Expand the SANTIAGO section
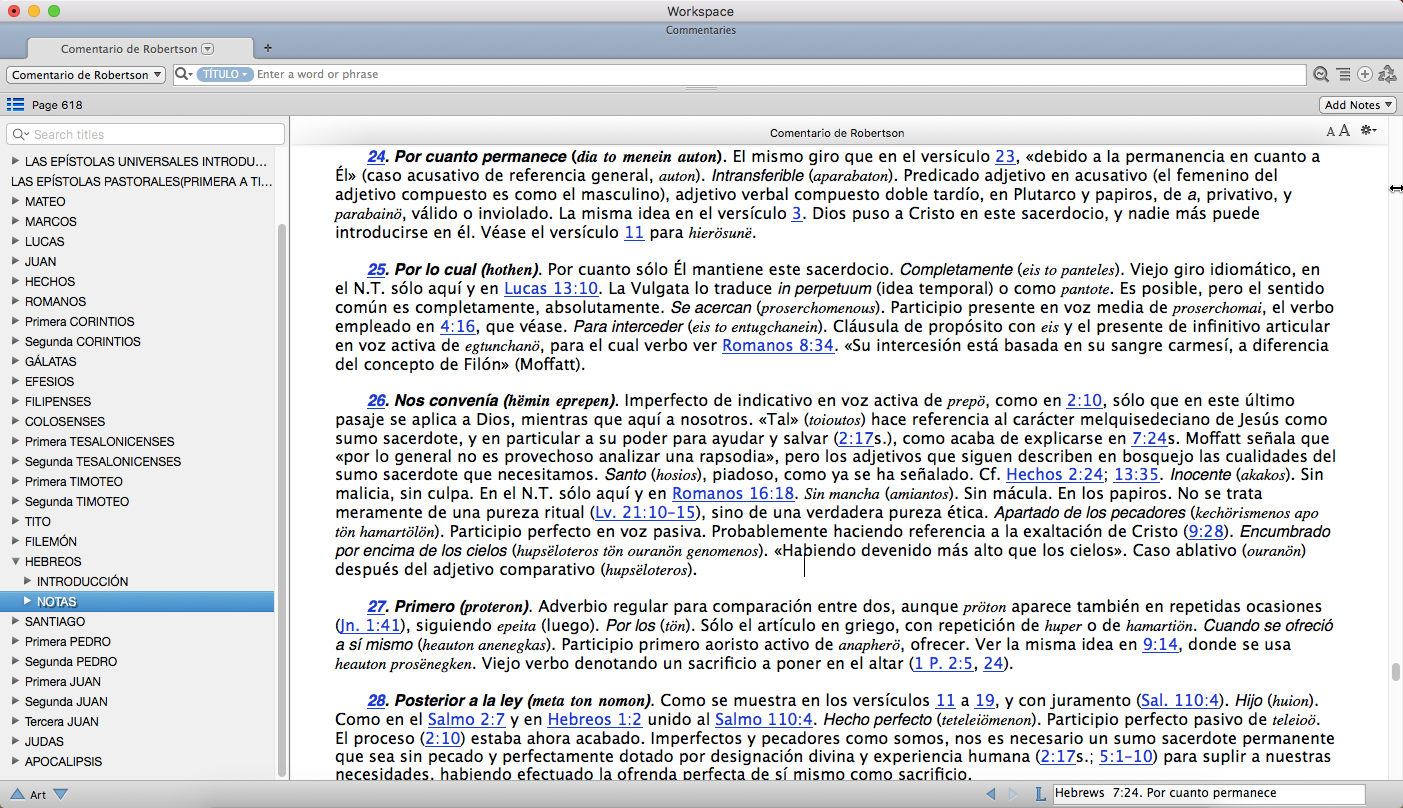1403x808 pixels. point(15,621)
